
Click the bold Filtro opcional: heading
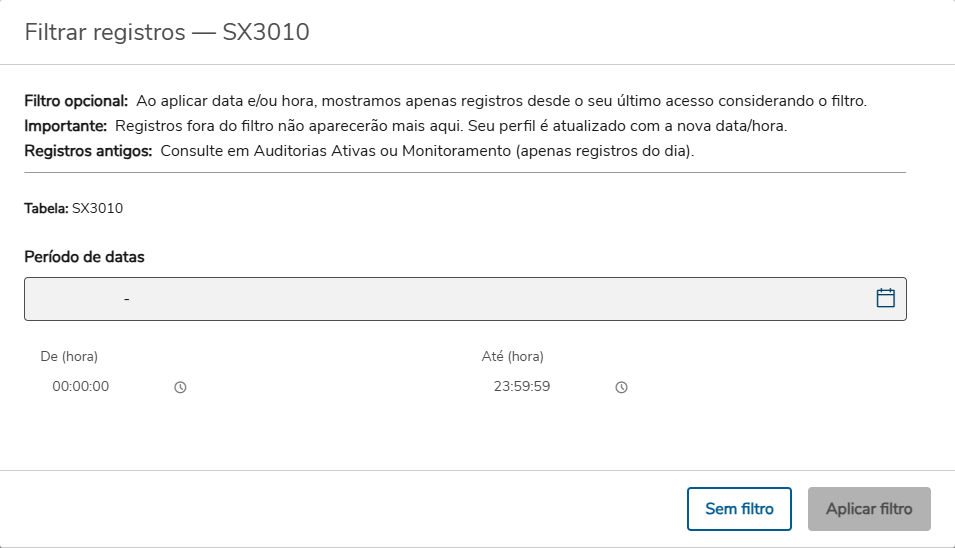tap(76, 101)
